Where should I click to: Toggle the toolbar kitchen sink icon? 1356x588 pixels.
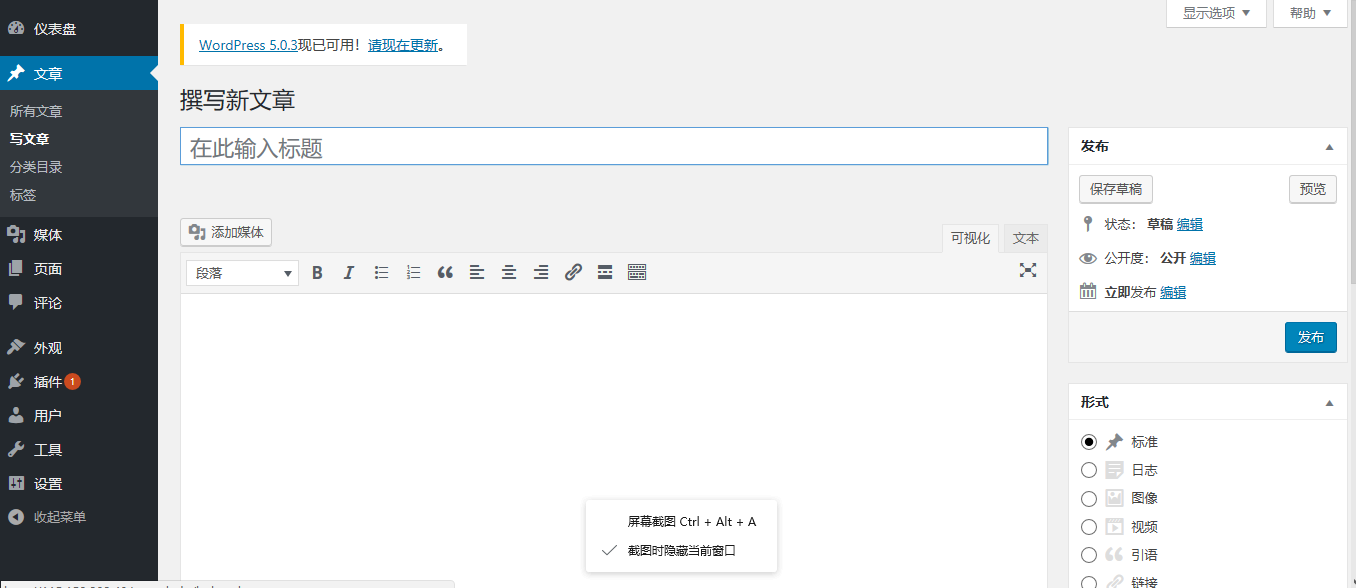[x=637, y=272]
